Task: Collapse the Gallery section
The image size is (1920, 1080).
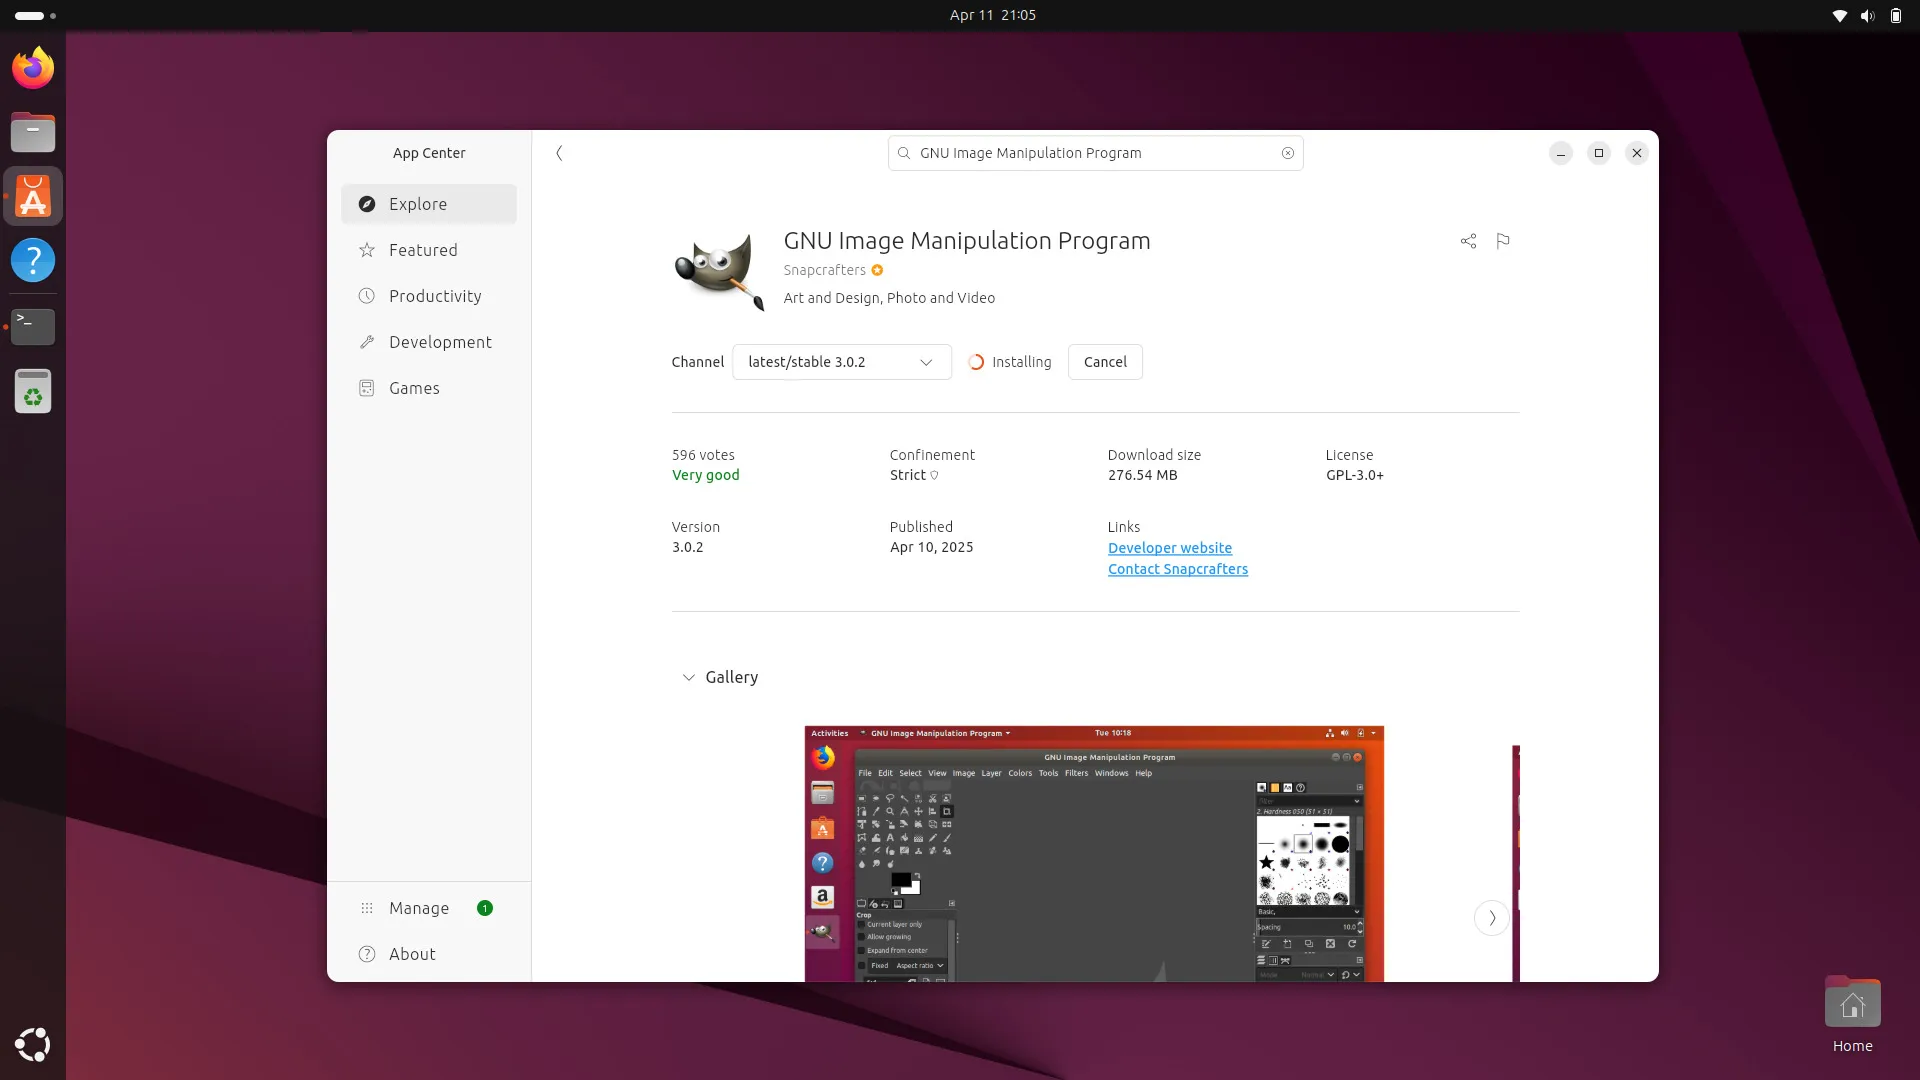Action: 688,678
